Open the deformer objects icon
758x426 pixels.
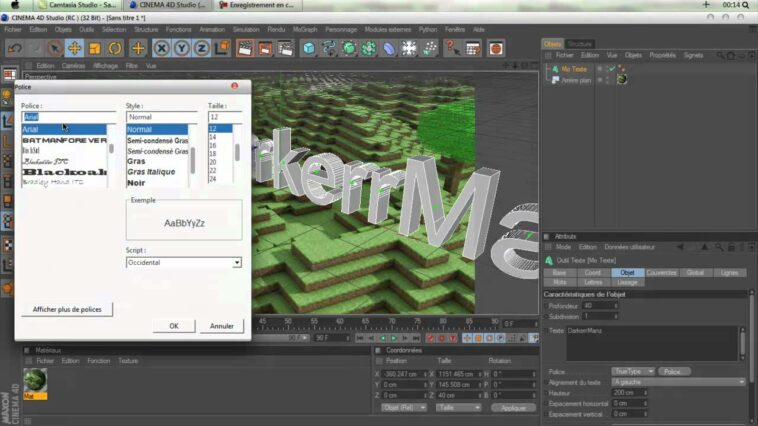click(x=389, y=48)
